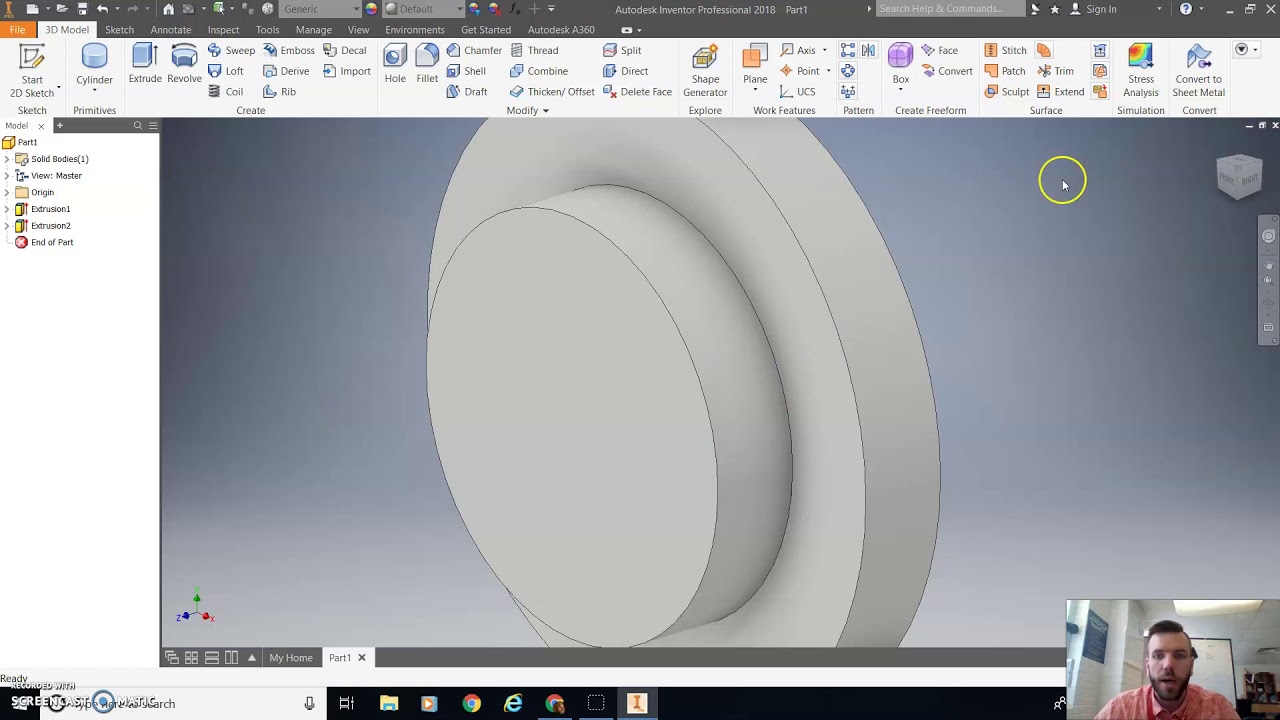Open File Explorer from taskbar
This screenshot has width=1280, height=720.
389,704
